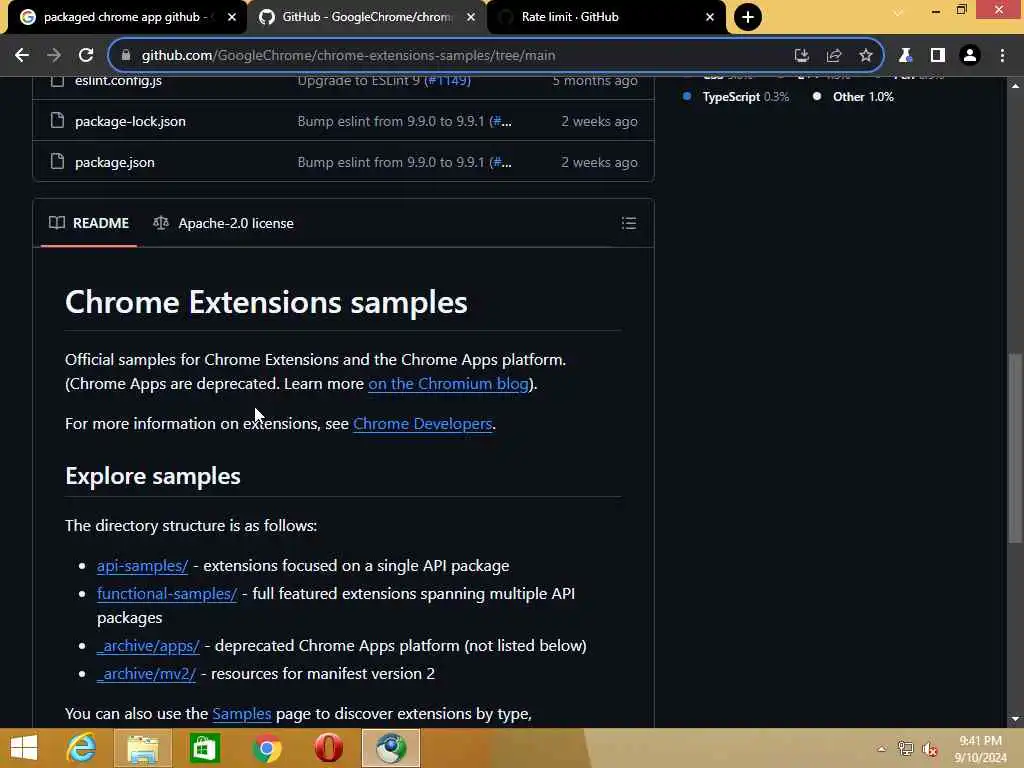Image resolution: width=1024 pixels, height=768 pixels.
Task: Reload the GitHub page
Action: 86,56
